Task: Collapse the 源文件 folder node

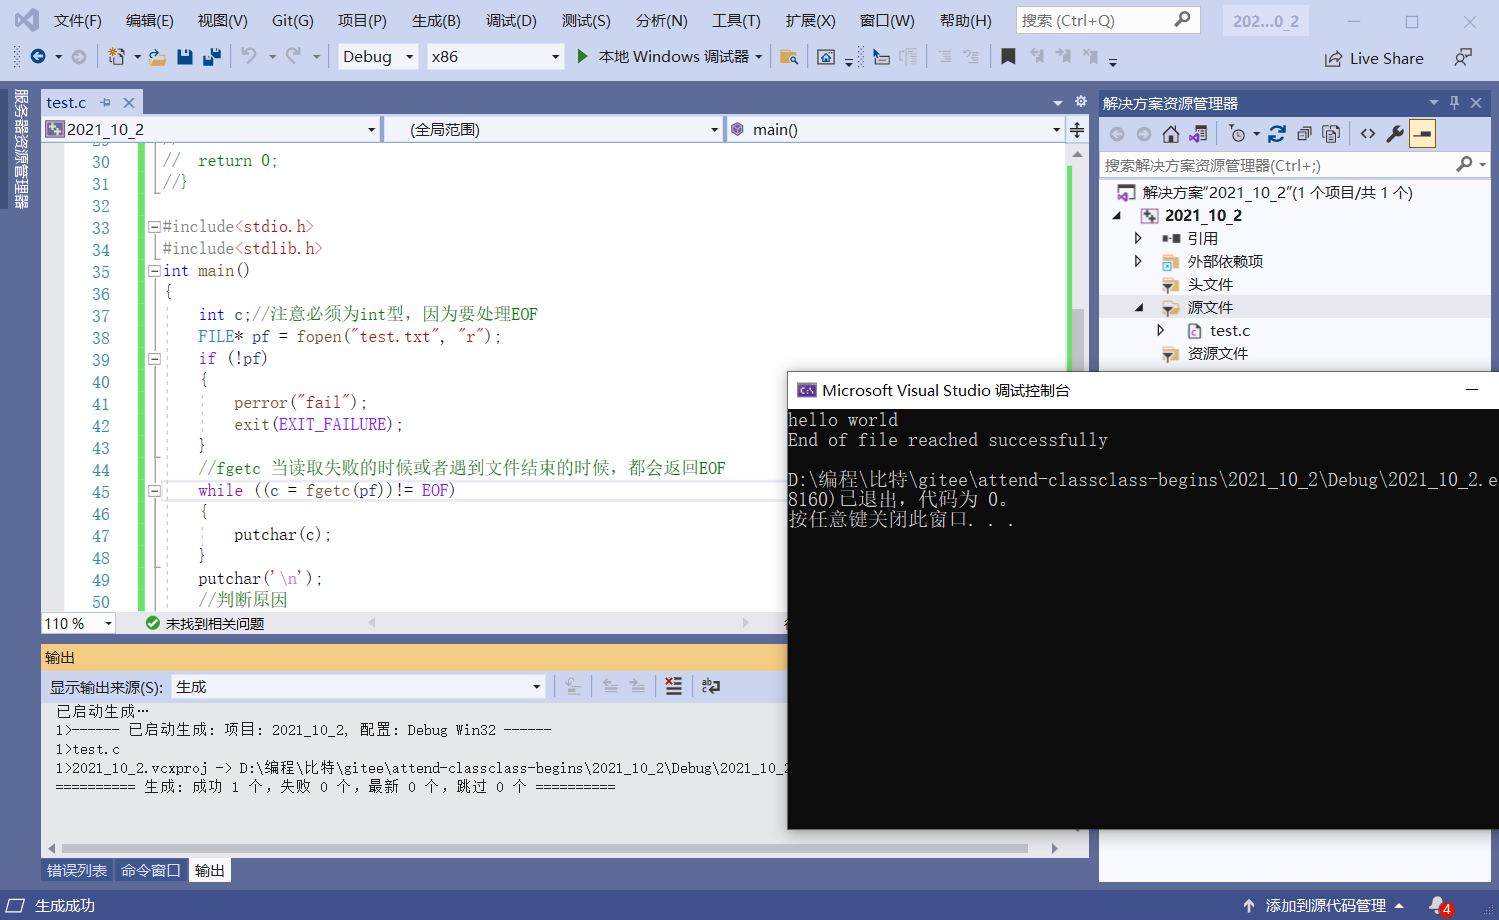Action: [x=1138, y=307]
